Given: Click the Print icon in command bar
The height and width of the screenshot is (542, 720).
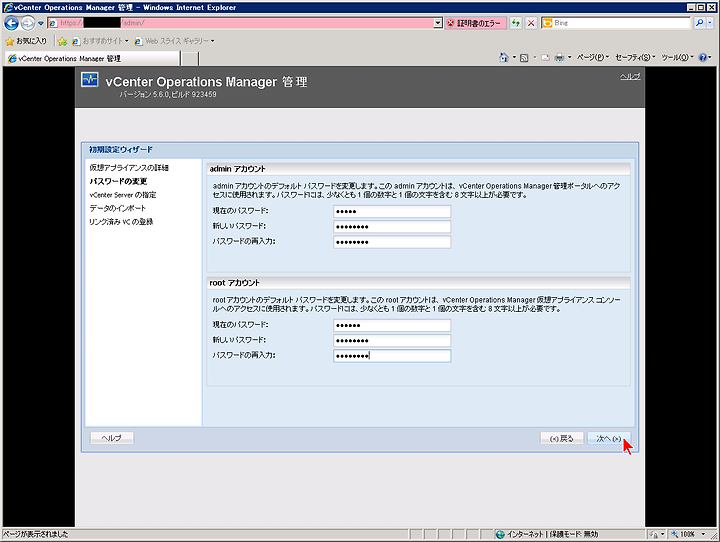Looking at the screenshot, I should coord(559,57).
